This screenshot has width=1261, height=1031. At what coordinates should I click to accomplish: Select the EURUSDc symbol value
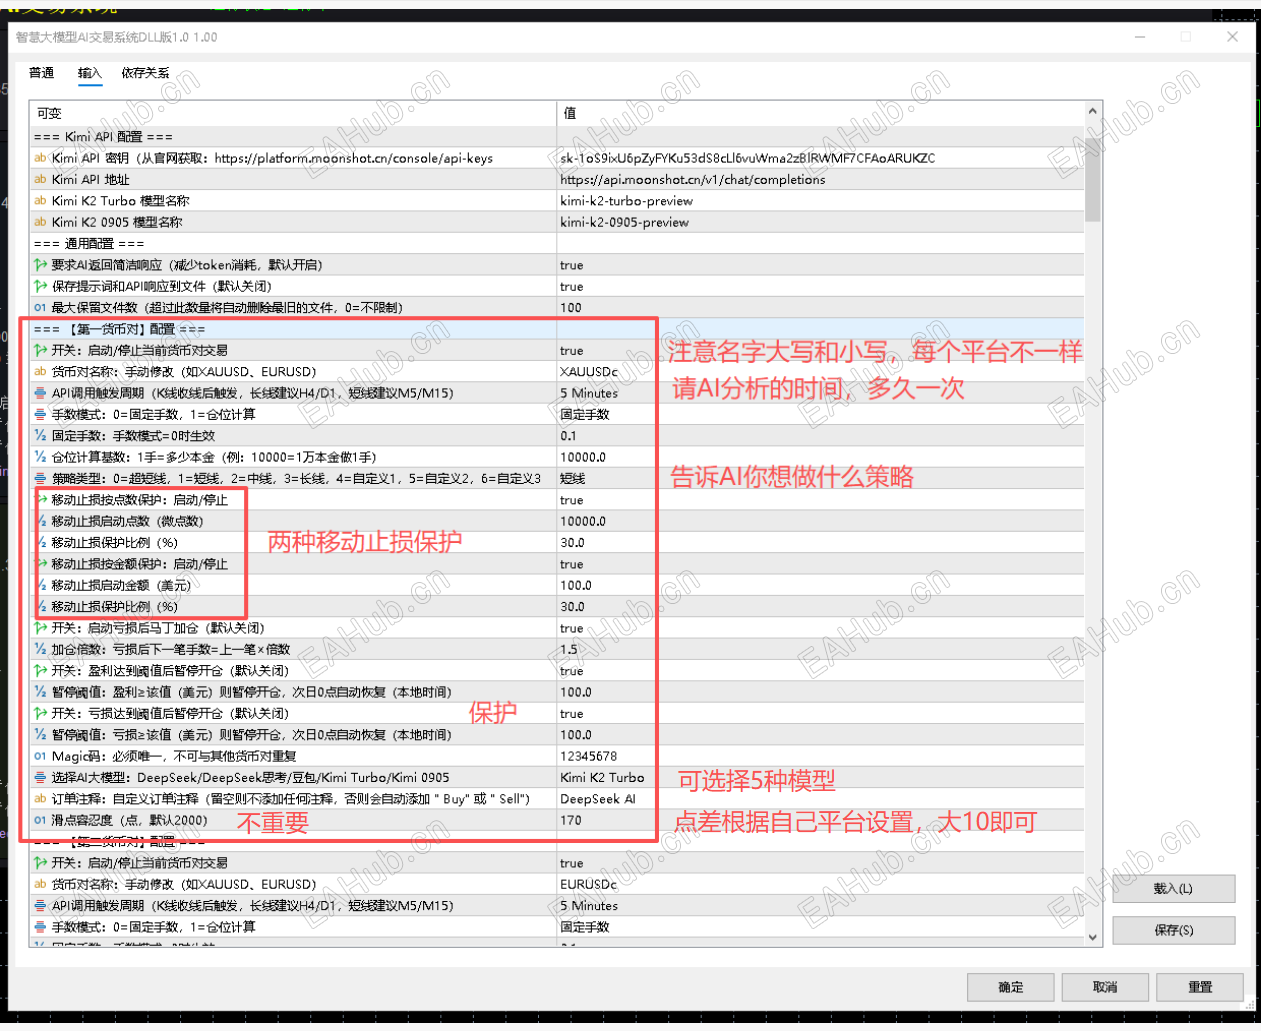(x=589, y=884)
